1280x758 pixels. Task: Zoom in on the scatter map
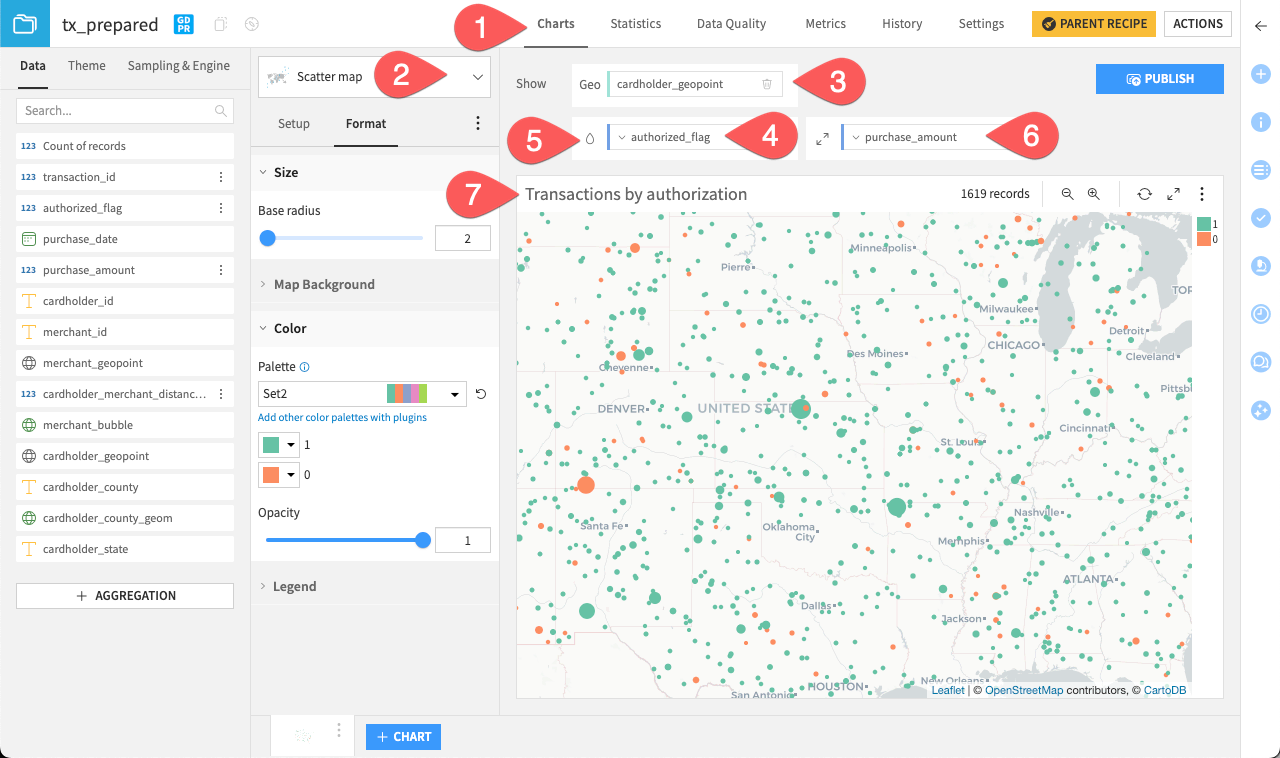pos(1094,193)
